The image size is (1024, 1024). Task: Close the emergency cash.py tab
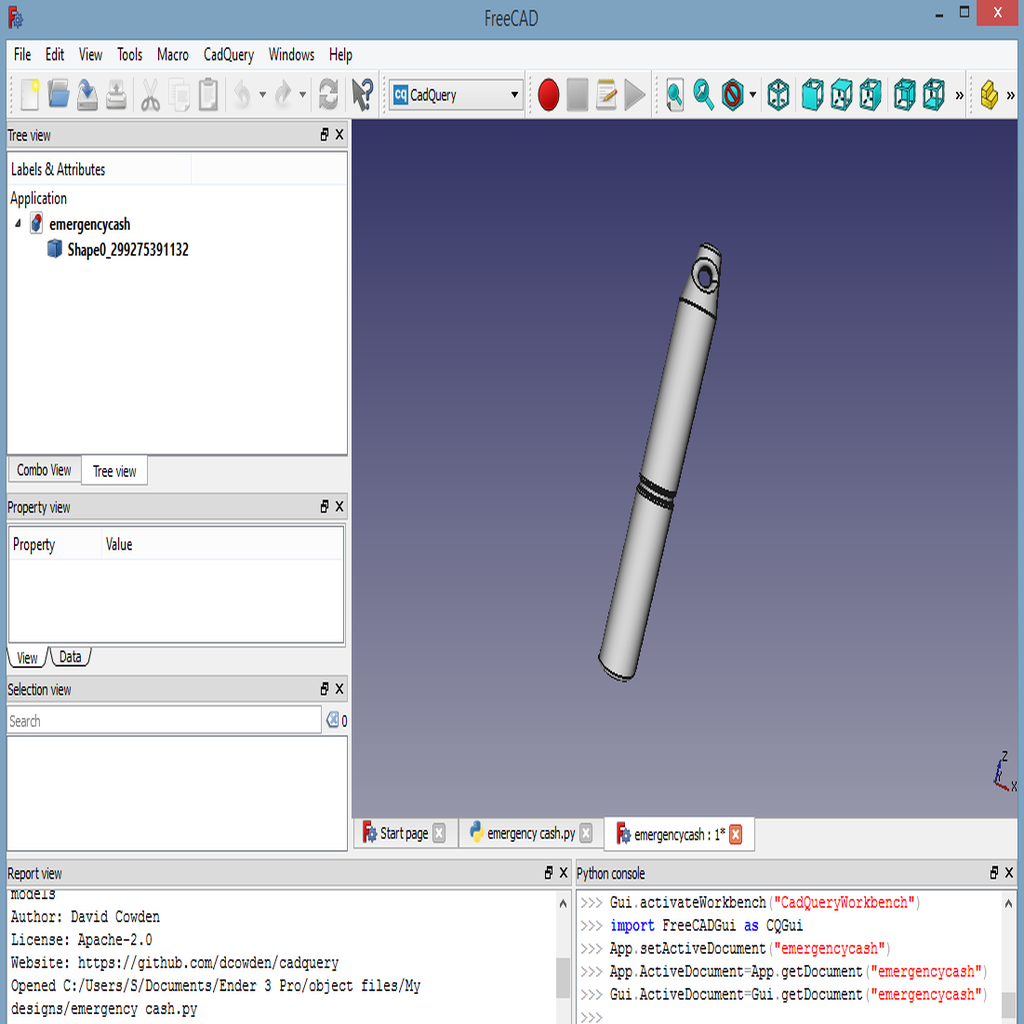586,833
